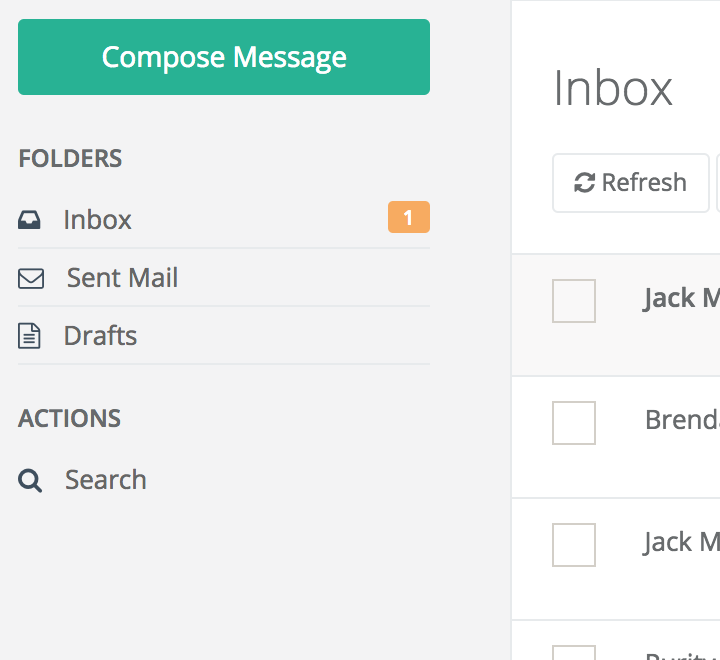Open the message from Brenda
Screen dimensions: 720x660
[x=682, y=420]
